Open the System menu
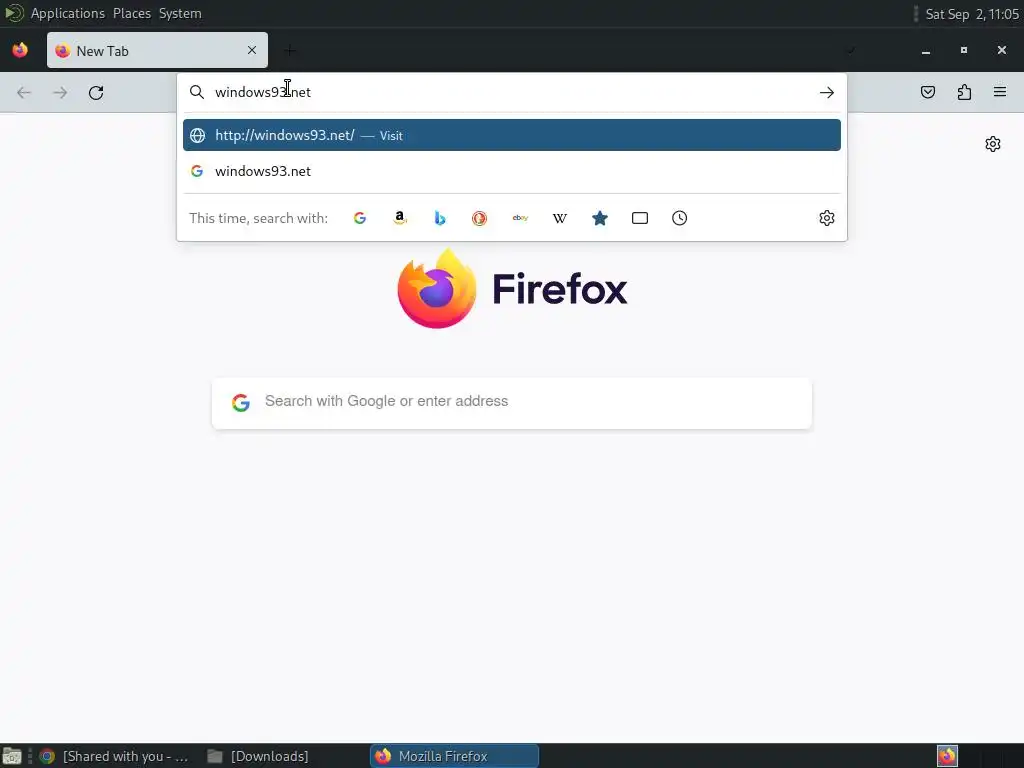1024x768 pixels. 180,13
